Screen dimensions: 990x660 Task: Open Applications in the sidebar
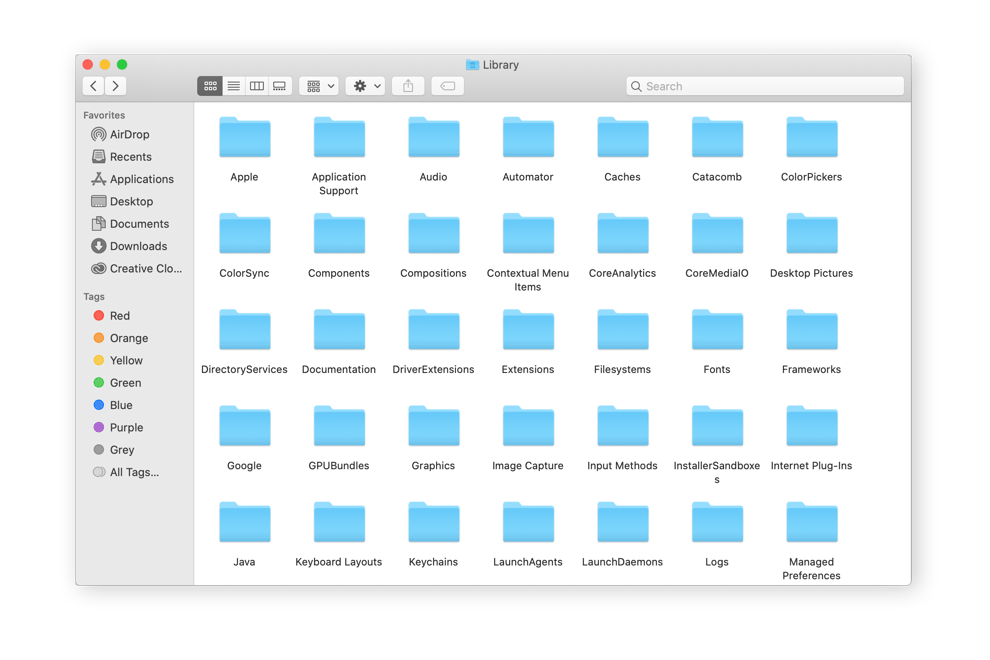point(133,179)
